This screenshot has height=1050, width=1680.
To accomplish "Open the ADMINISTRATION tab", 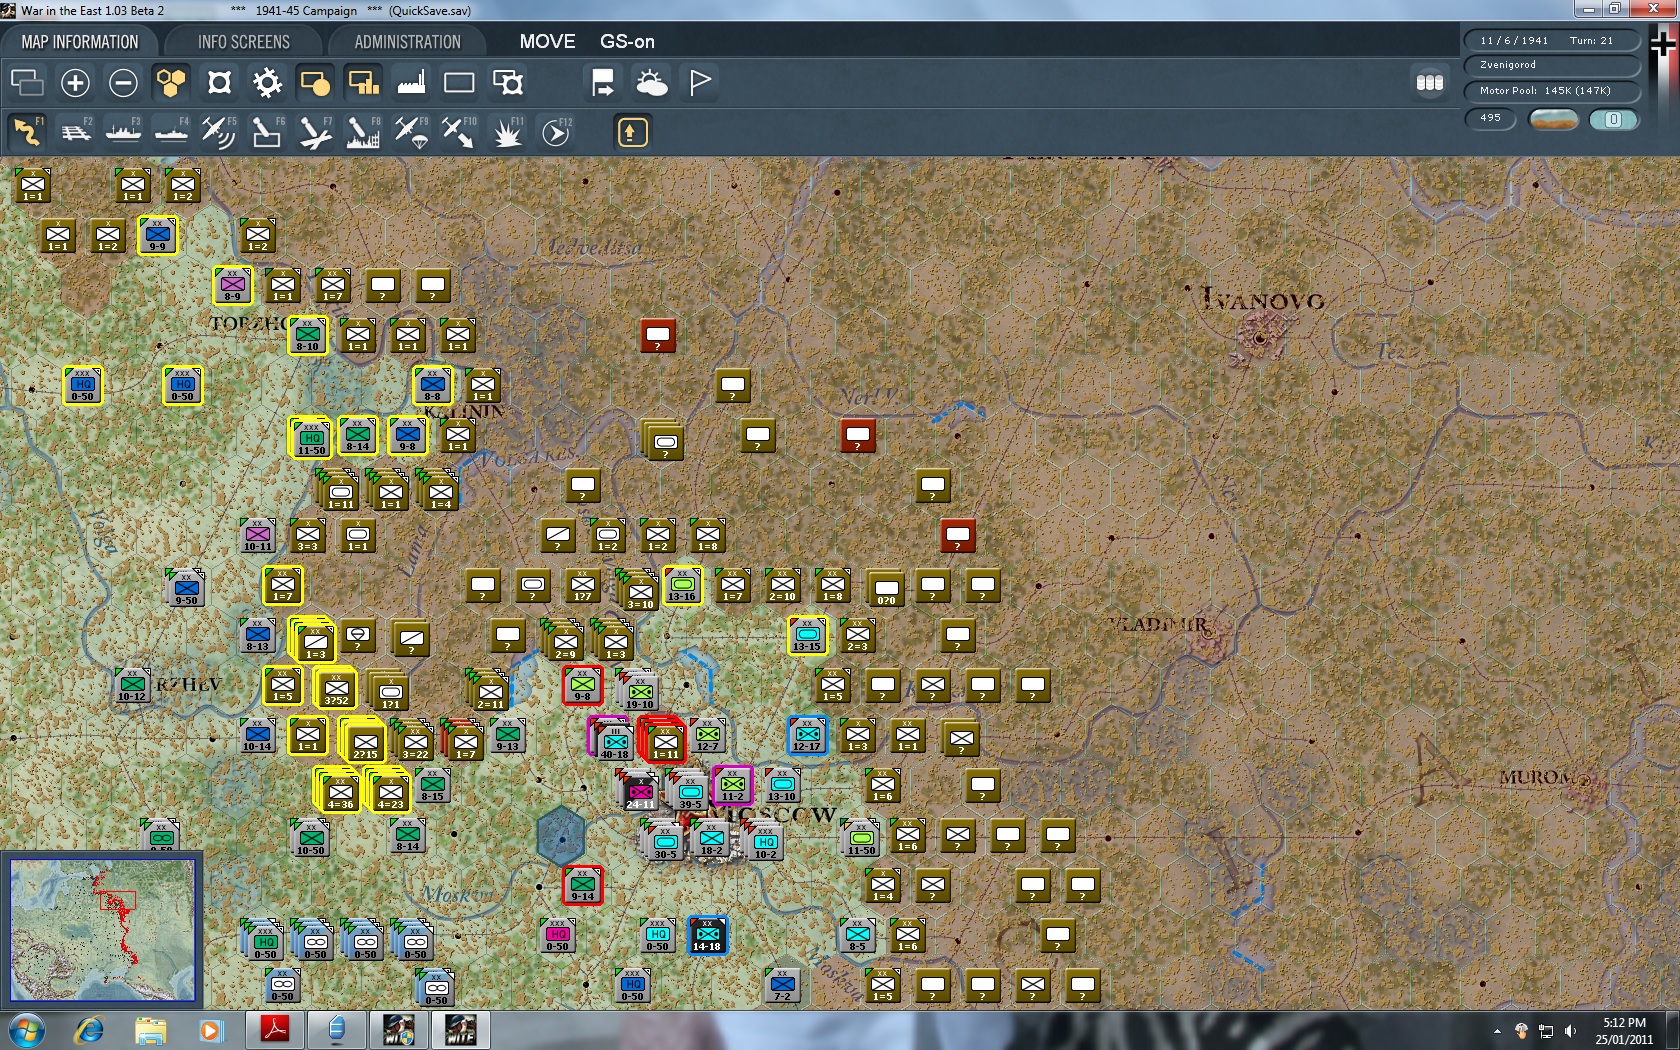I will (x=407, y=42).
